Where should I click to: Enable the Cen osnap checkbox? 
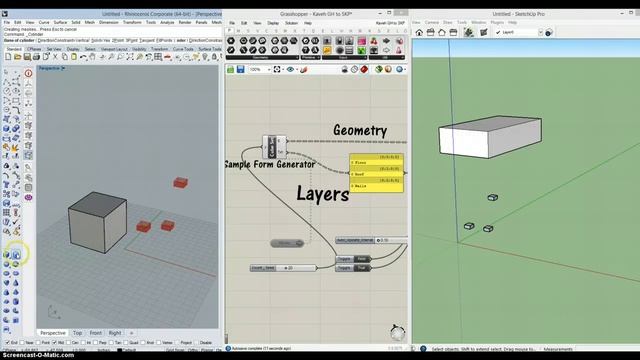click(69, 342)
